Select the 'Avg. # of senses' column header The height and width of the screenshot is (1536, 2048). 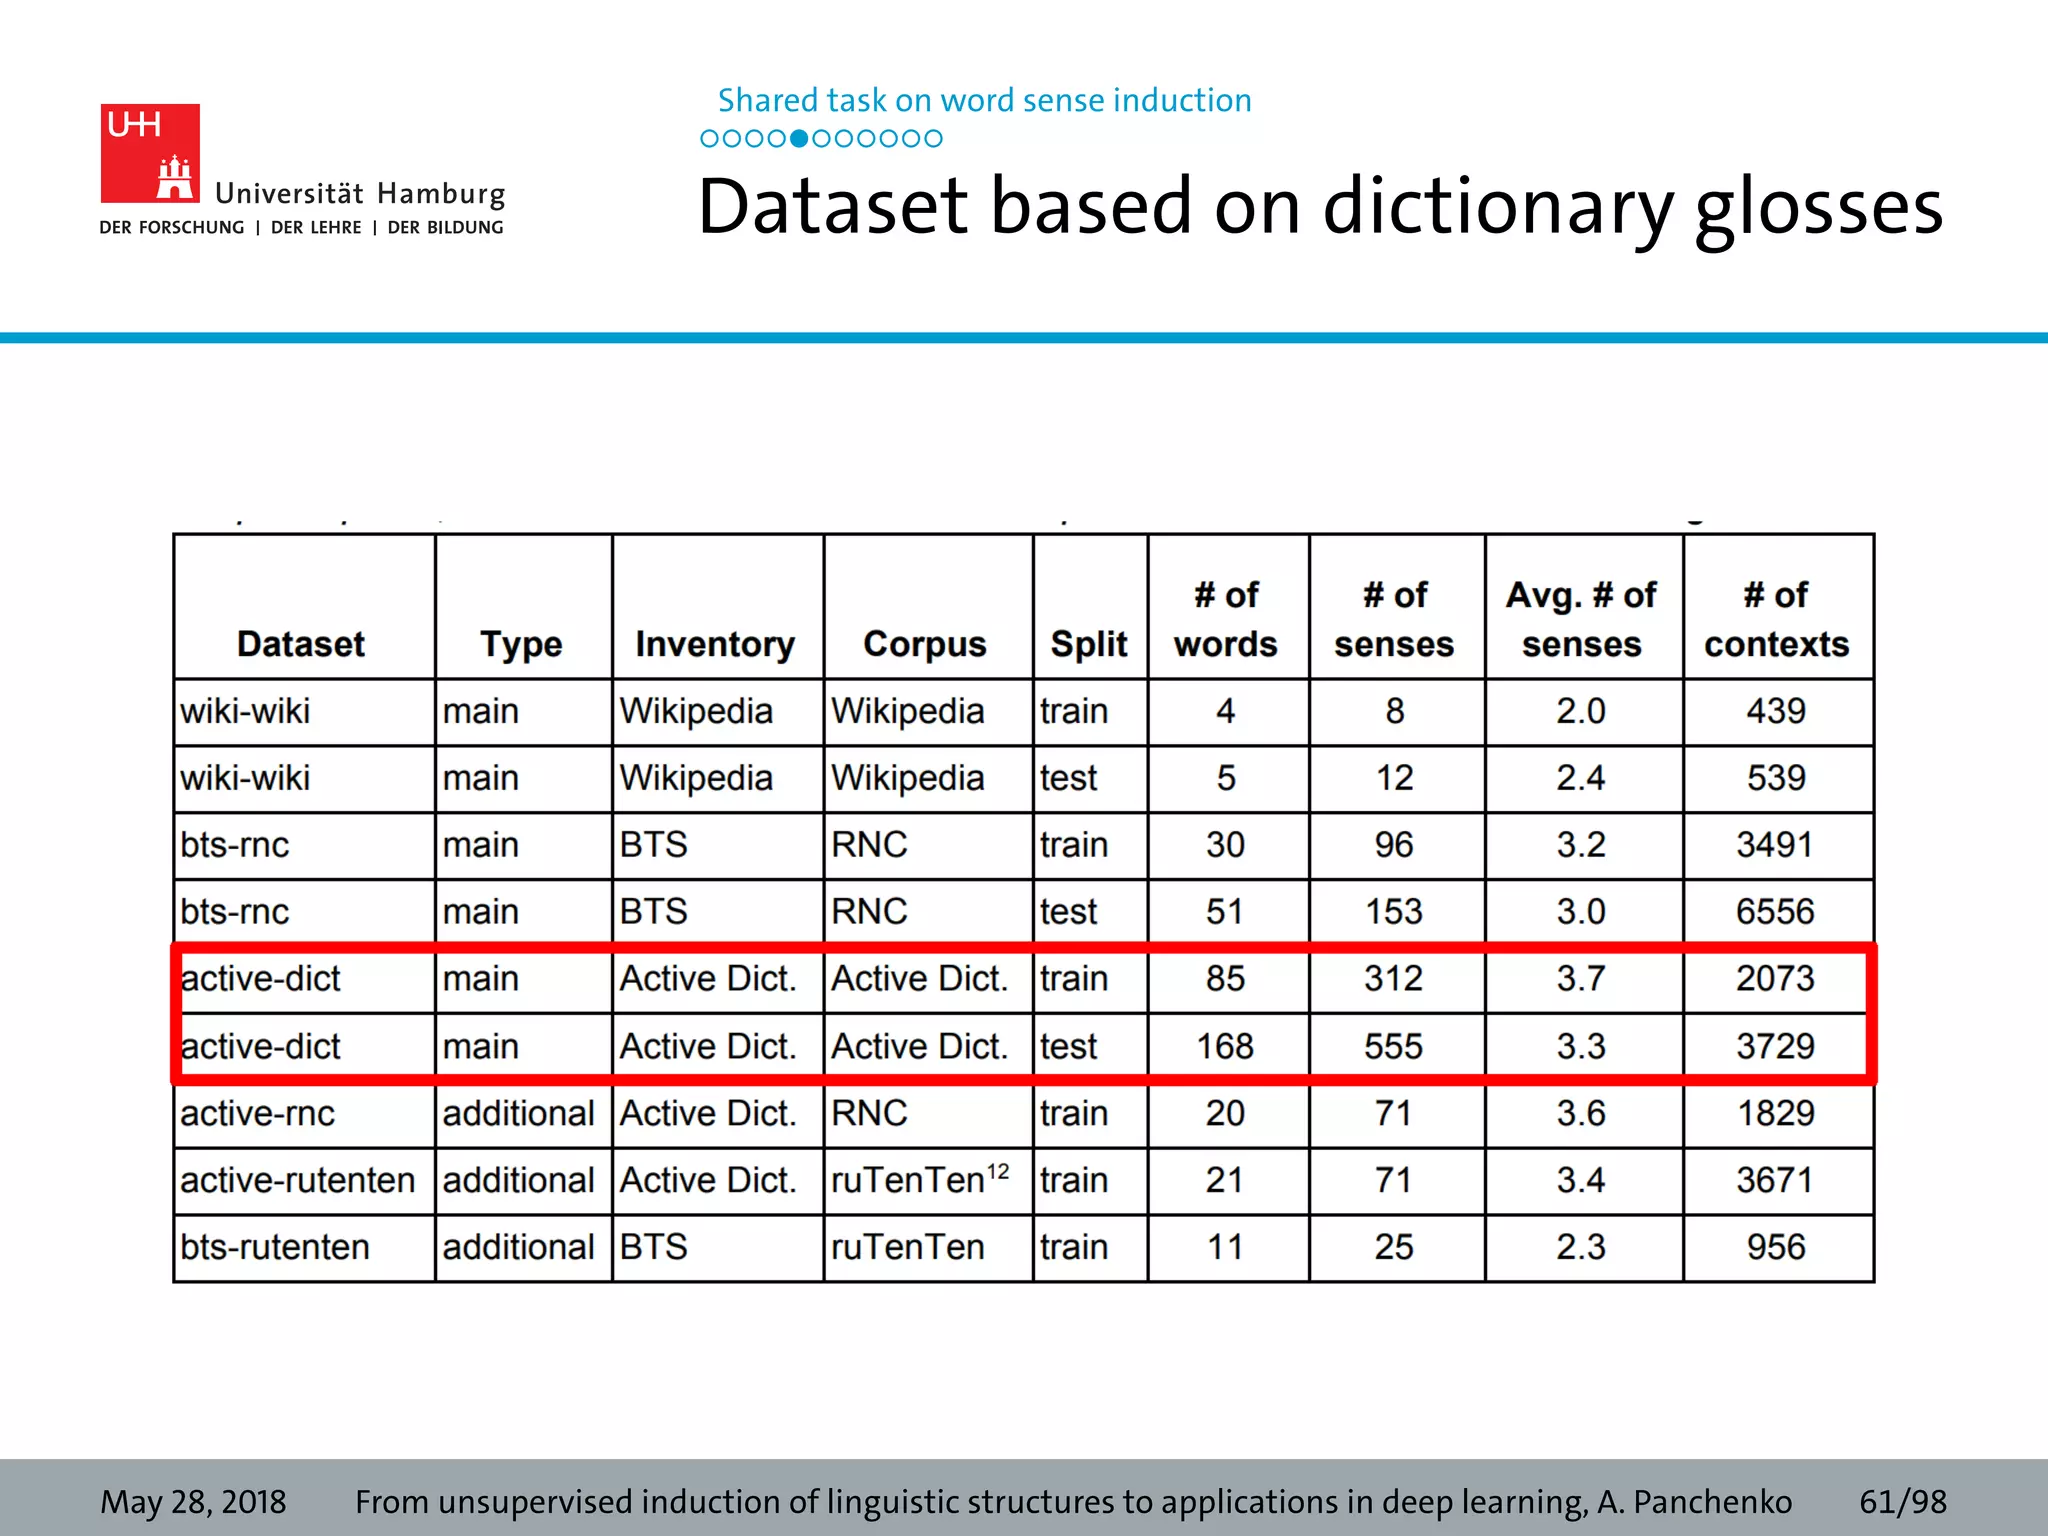tap(1582, 619)
